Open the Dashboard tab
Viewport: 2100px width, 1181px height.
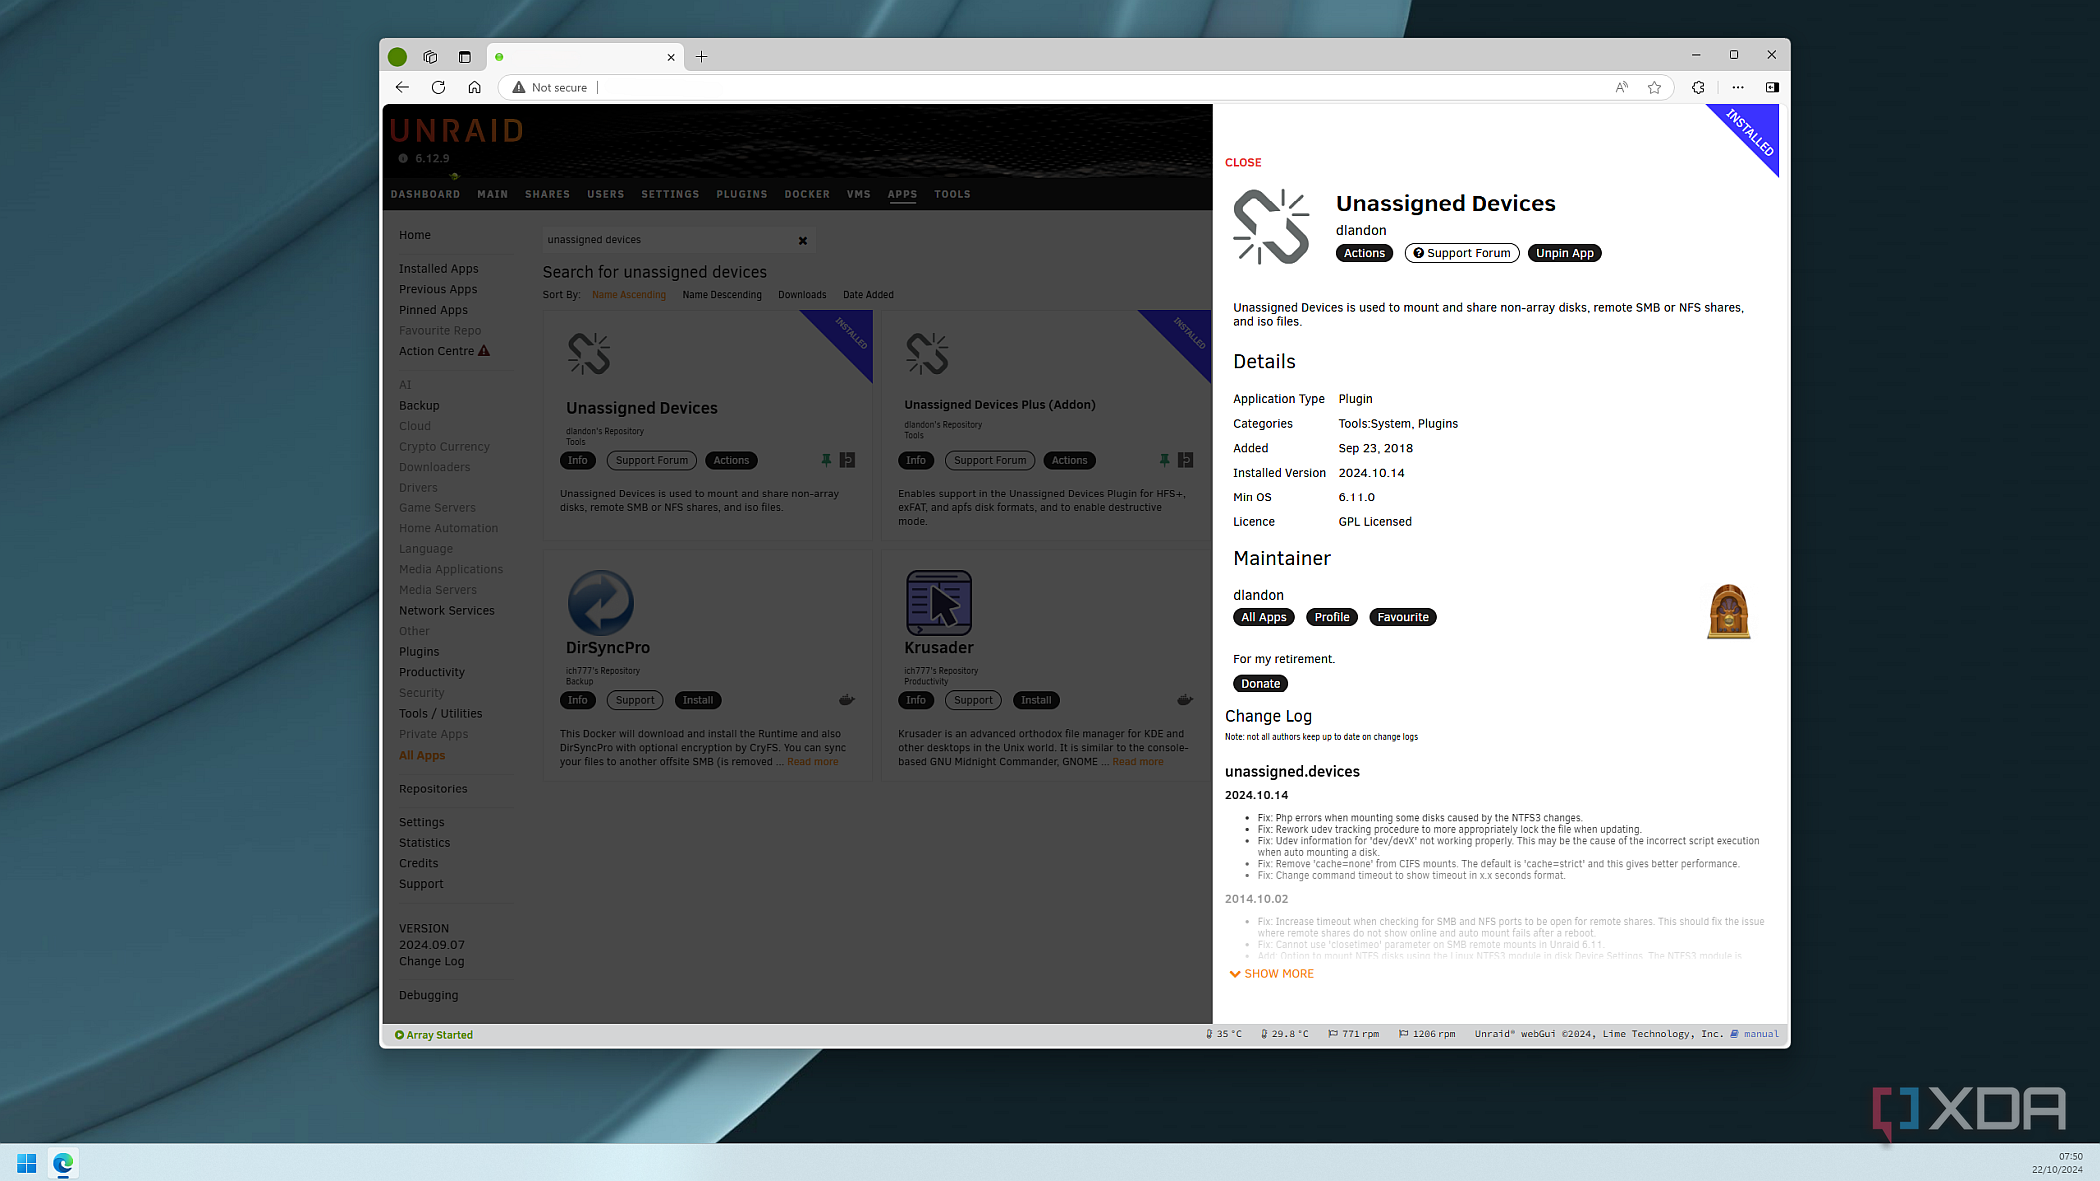click(425, 194)
